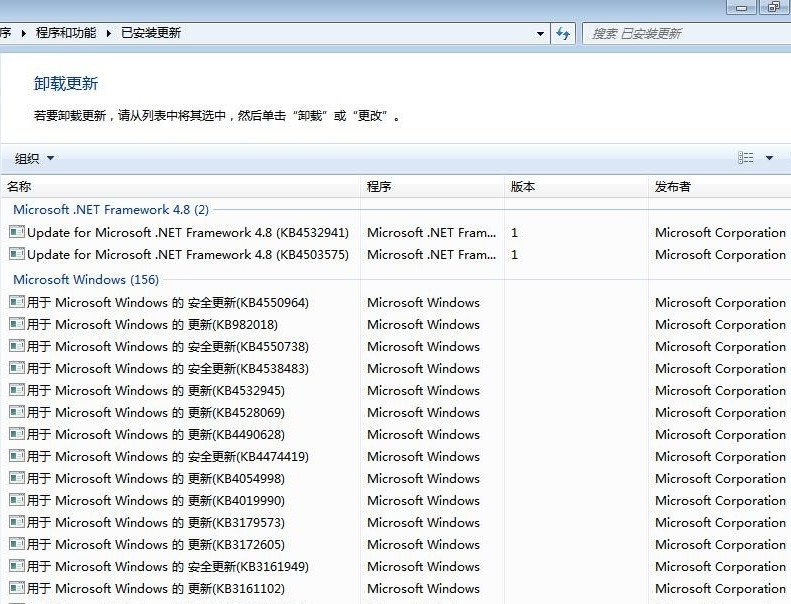Select the icon of security update KB4550964
This screenshot has height=604, width=791.
point(16,302)
